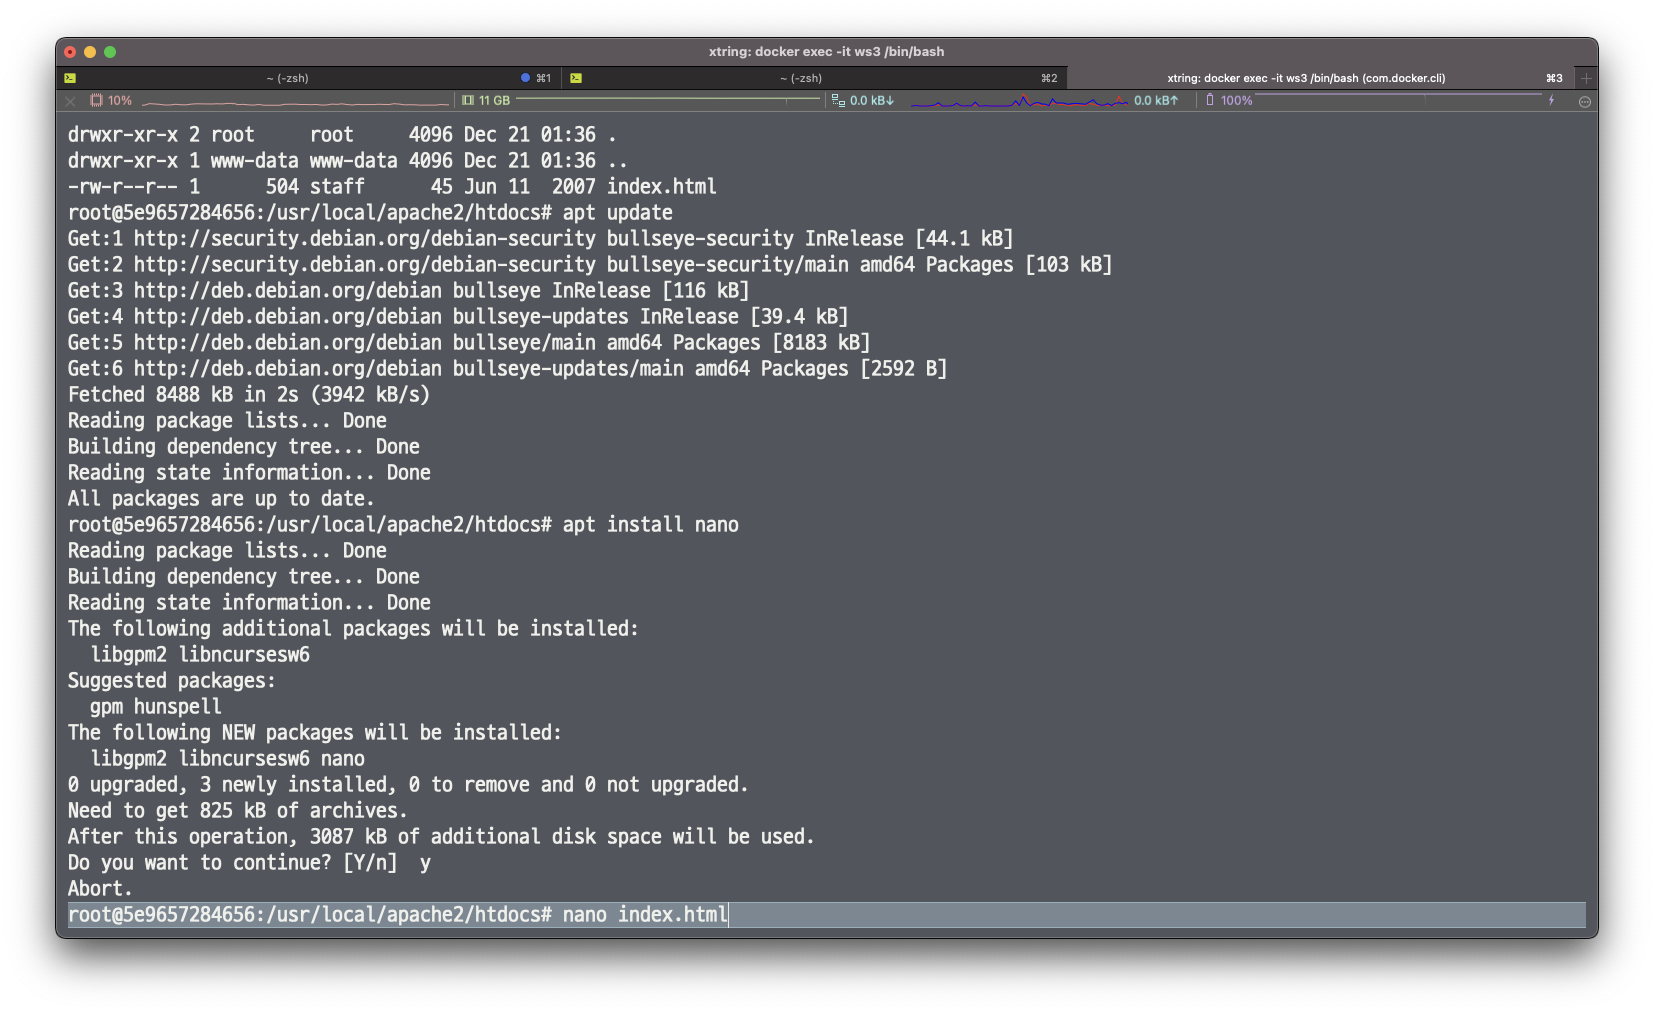This screenshot has width=1654, height=1012.
Task: Click the 'Abort.' output line
Action: tap(100, 888)
